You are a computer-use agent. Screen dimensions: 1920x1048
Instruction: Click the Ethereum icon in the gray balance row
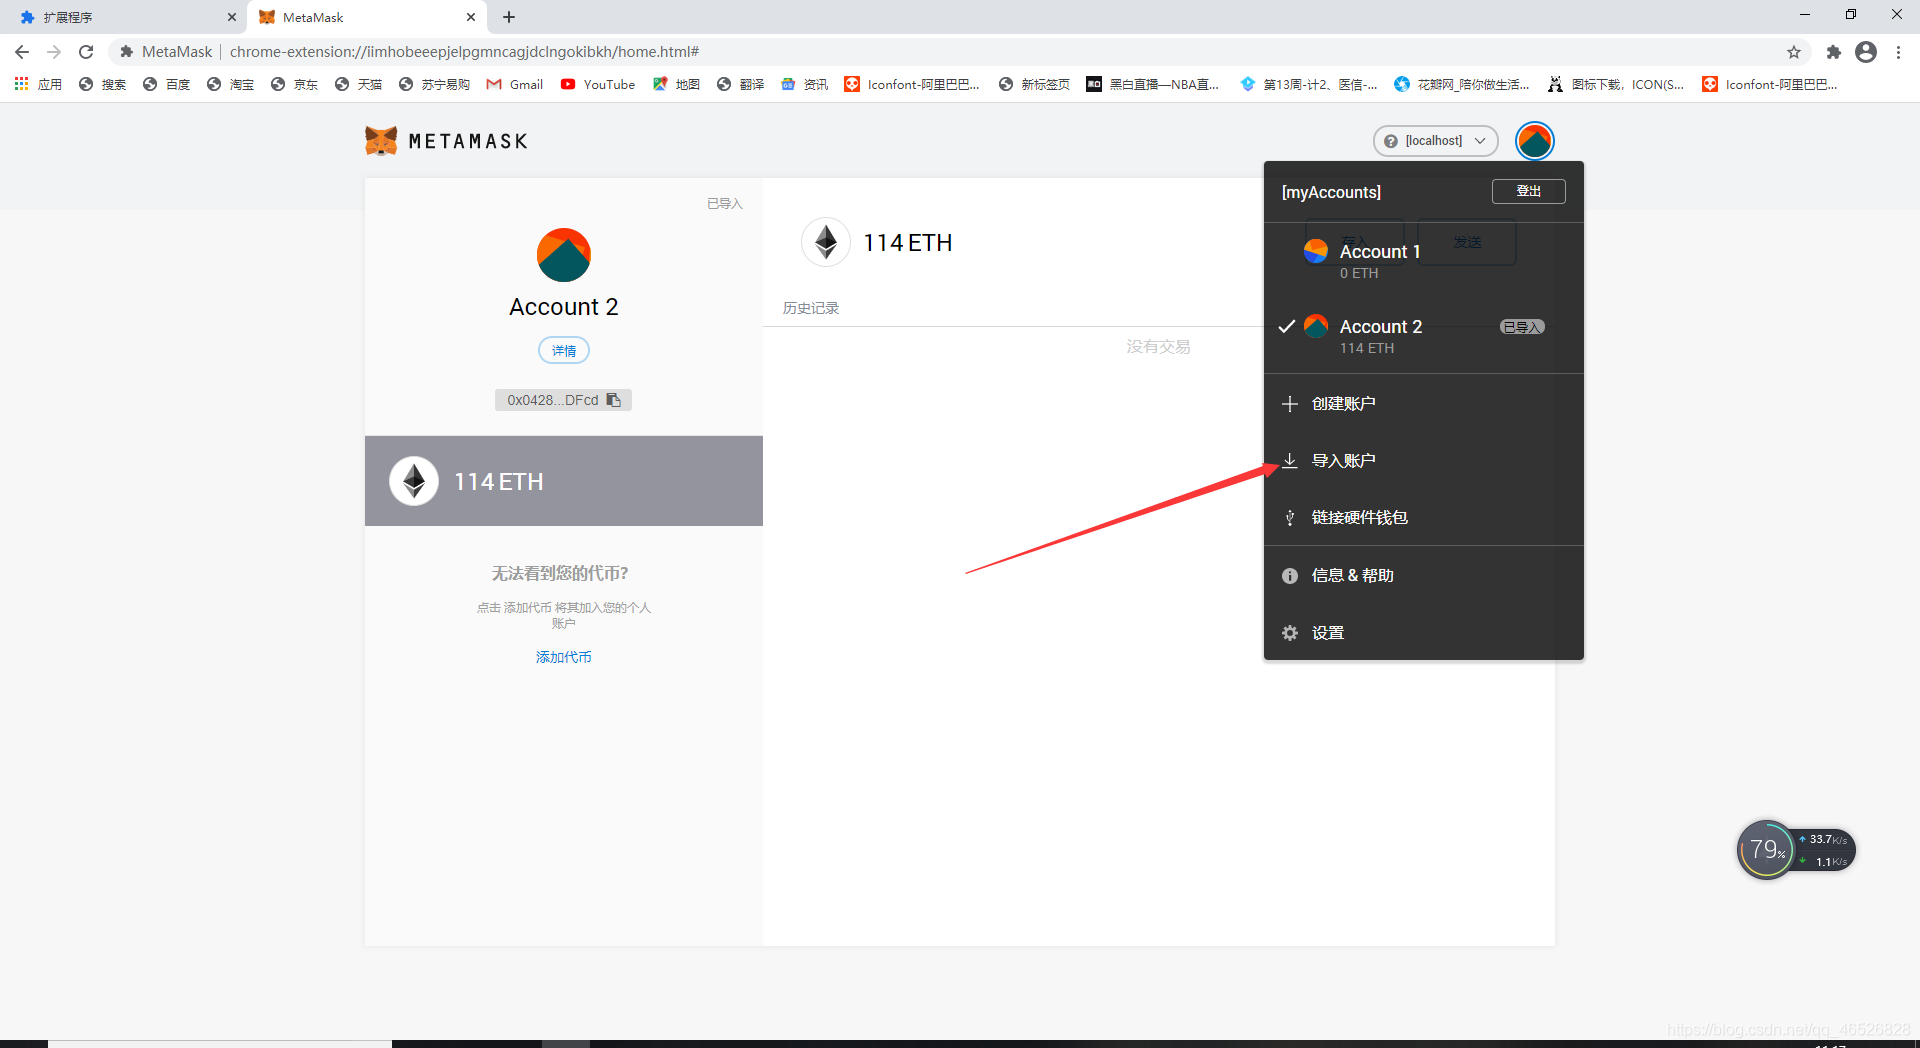(414, 481)
